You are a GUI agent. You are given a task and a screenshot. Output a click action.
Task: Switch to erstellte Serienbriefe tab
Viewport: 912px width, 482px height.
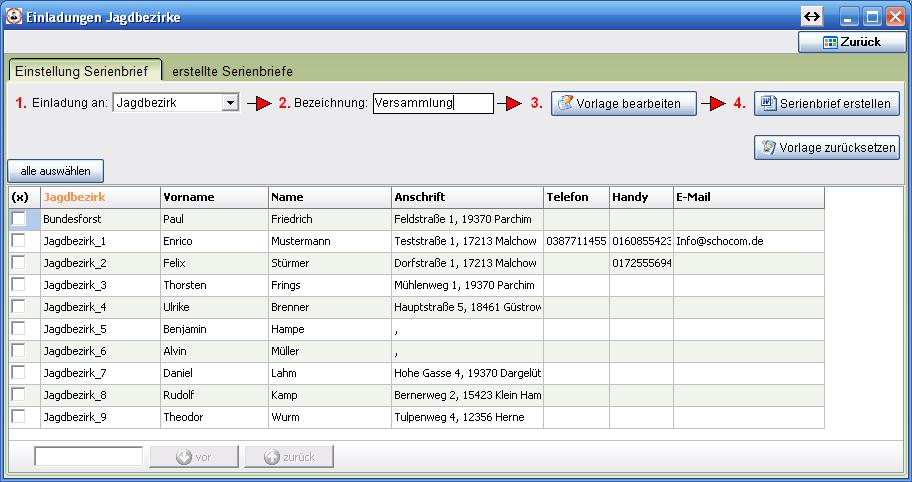[232, 71]
